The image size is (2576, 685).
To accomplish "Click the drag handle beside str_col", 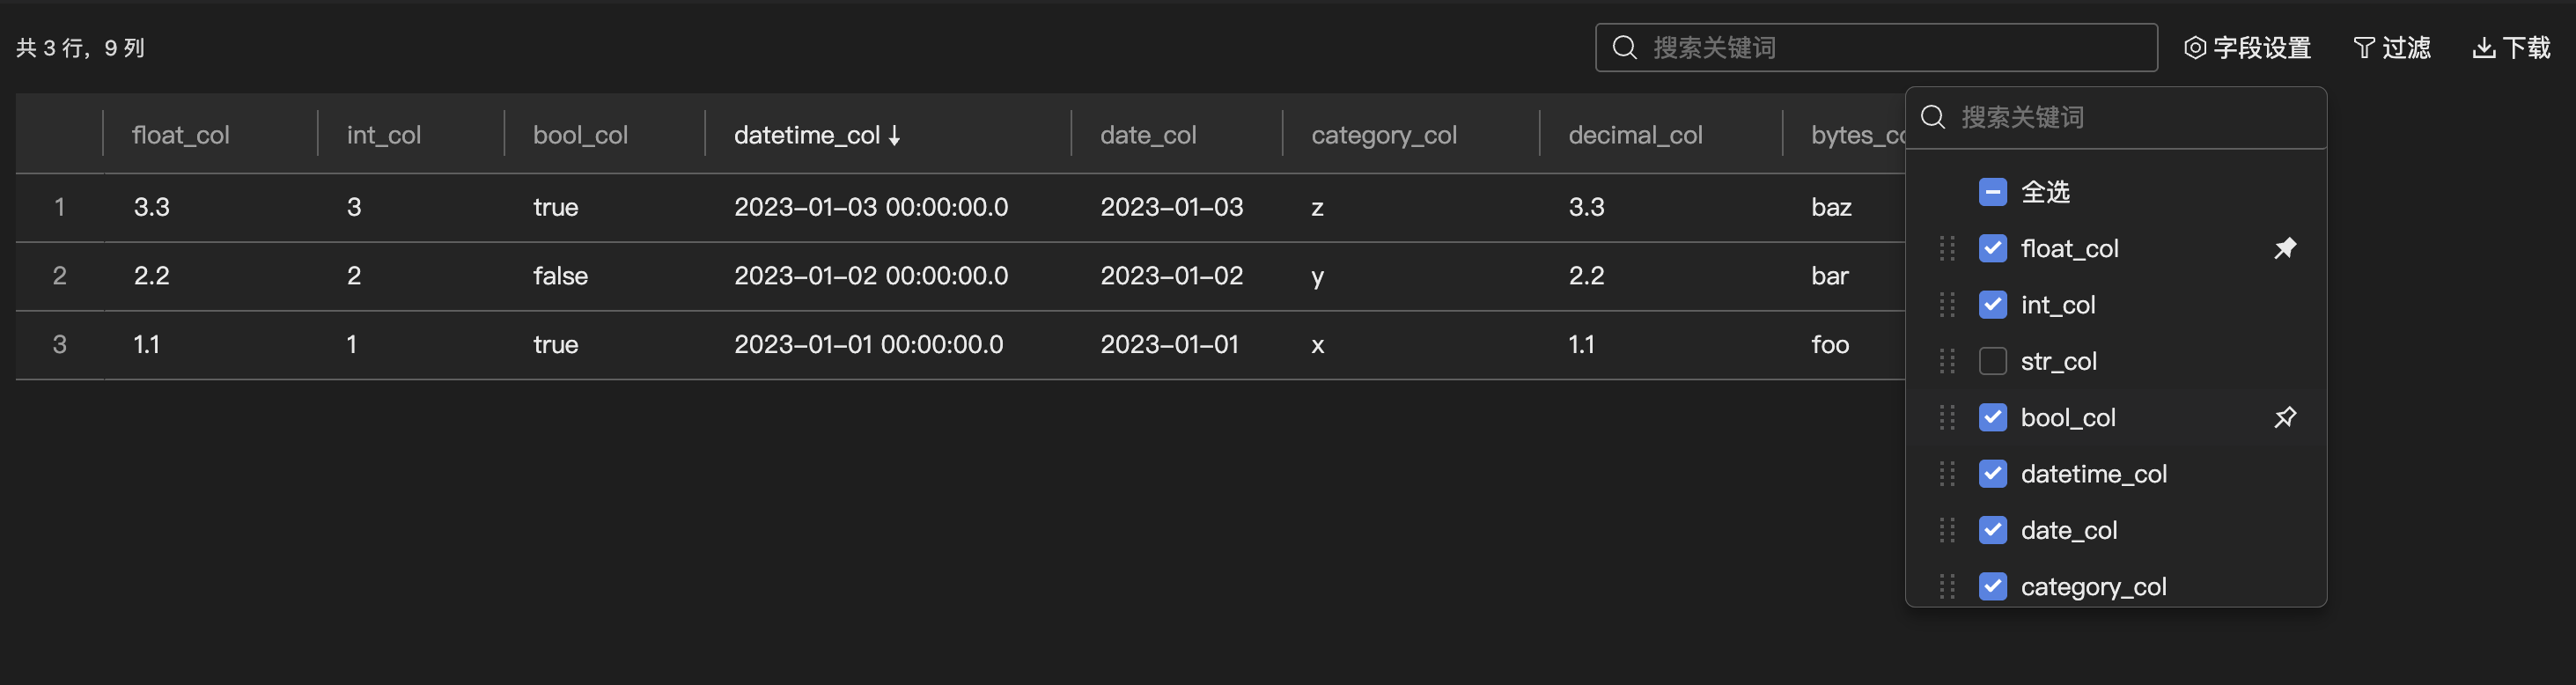I will (1946, 361).
